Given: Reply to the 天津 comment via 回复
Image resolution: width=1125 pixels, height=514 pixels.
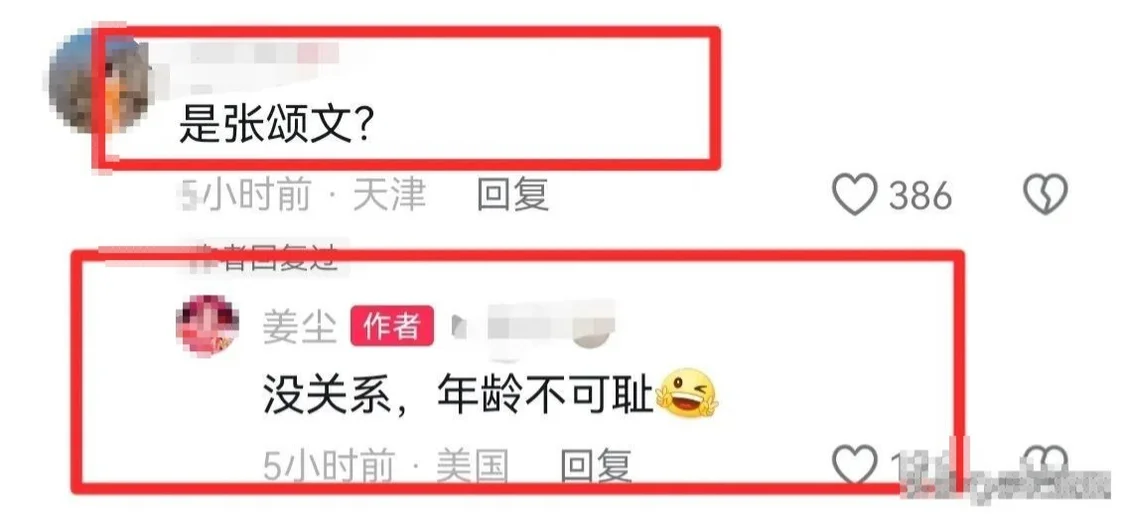Looking at the screenshot, I should [x=513, y=195].
